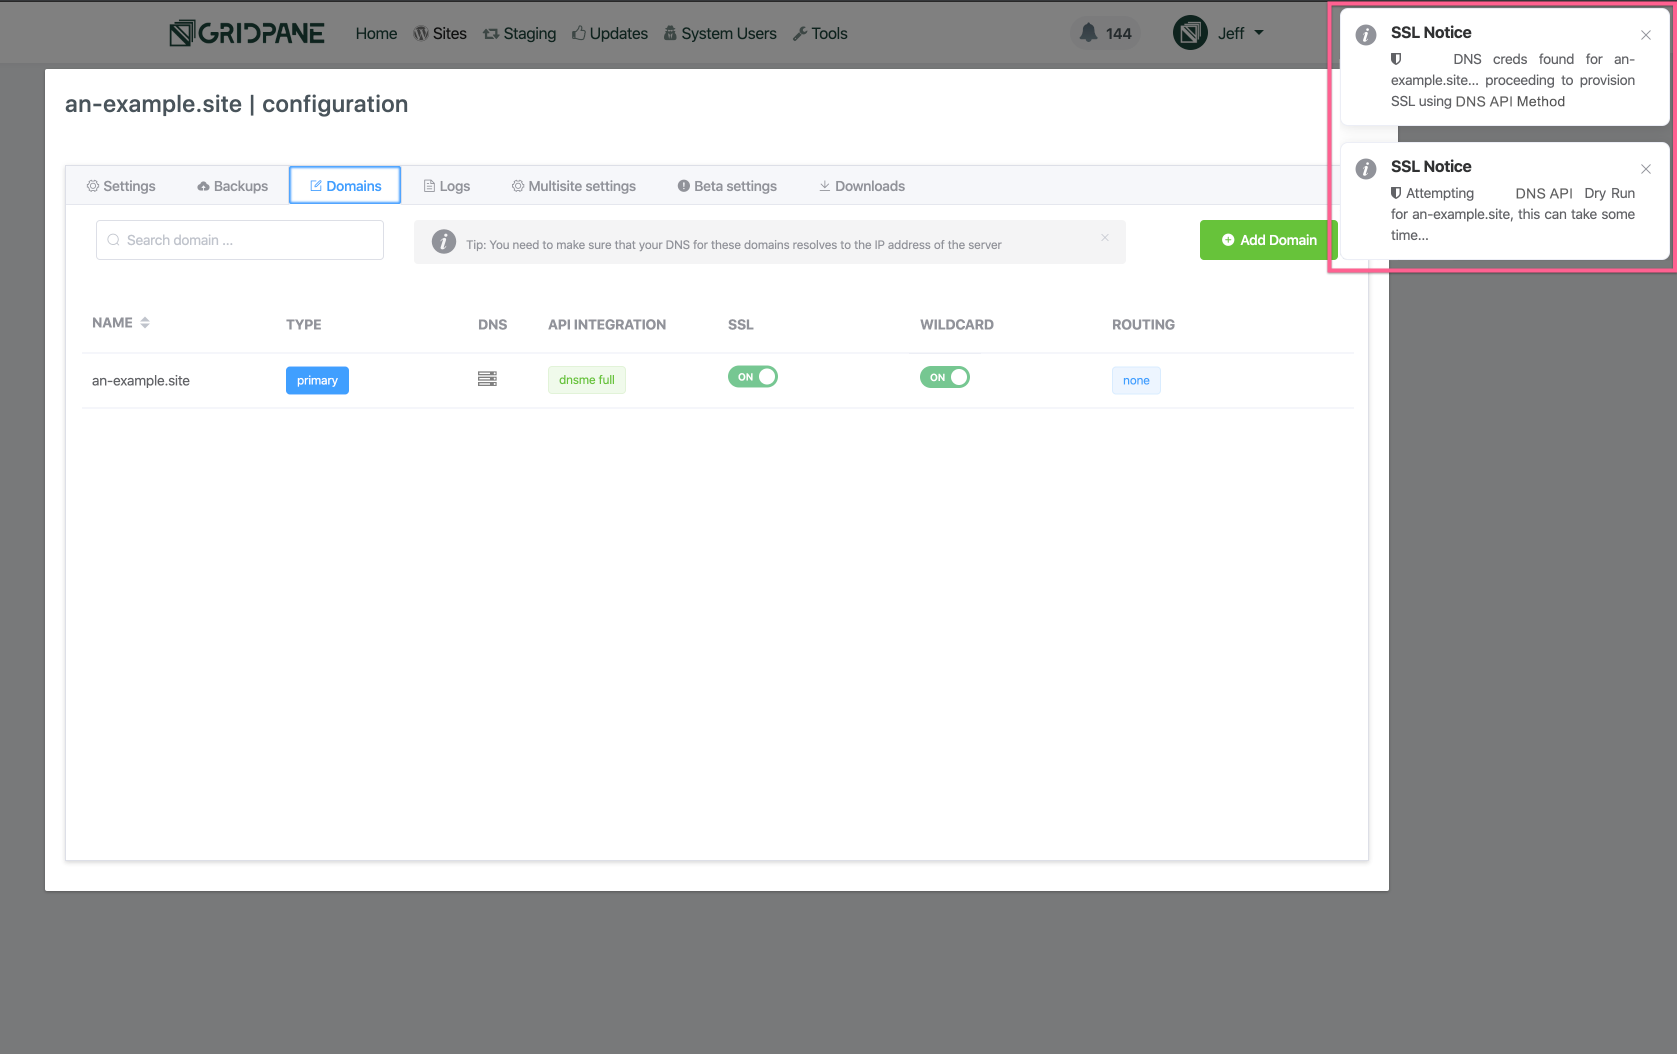Click the Type column header

304,324
